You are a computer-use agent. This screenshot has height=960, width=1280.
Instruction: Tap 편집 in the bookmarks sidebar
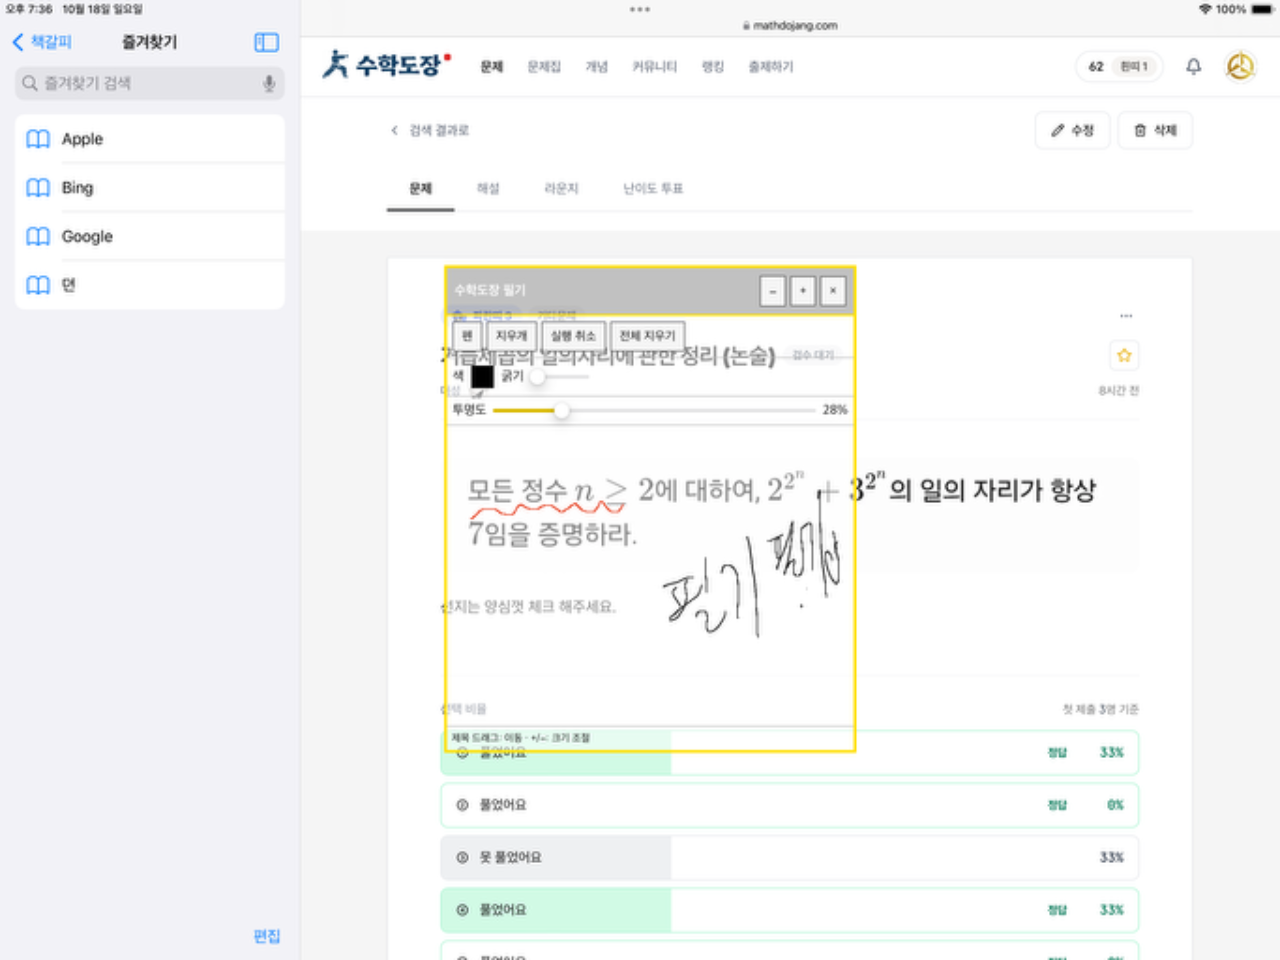[x=267, y=936]
